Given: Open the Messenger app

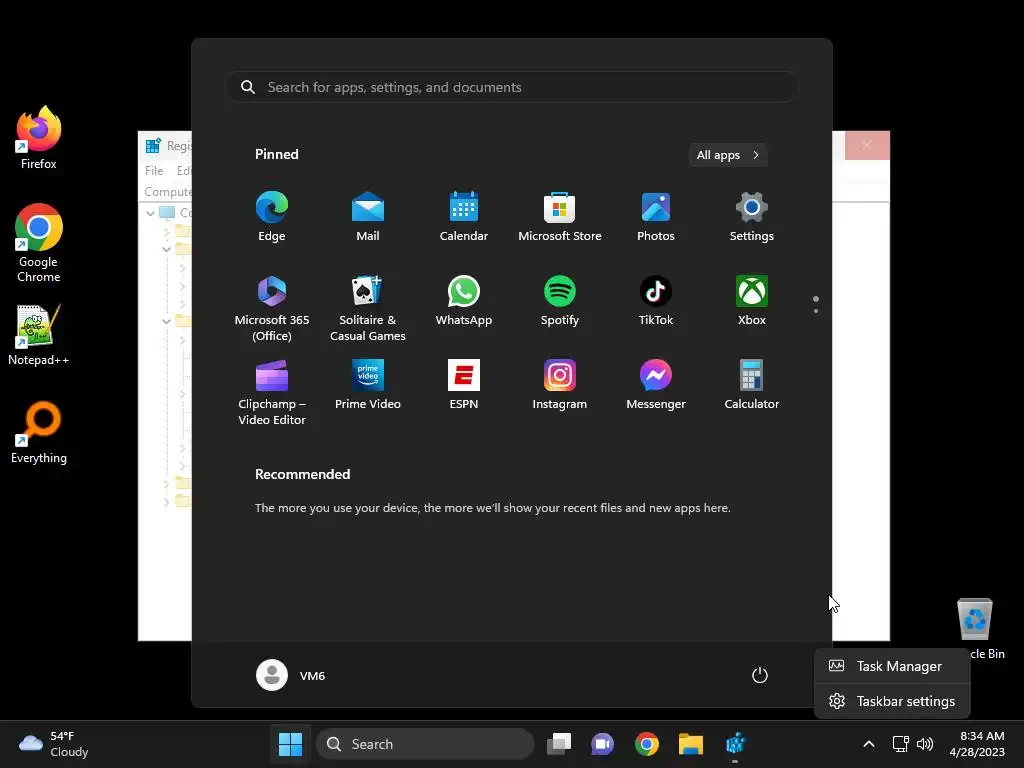Looking at the screenshot, I should [656, 384].
